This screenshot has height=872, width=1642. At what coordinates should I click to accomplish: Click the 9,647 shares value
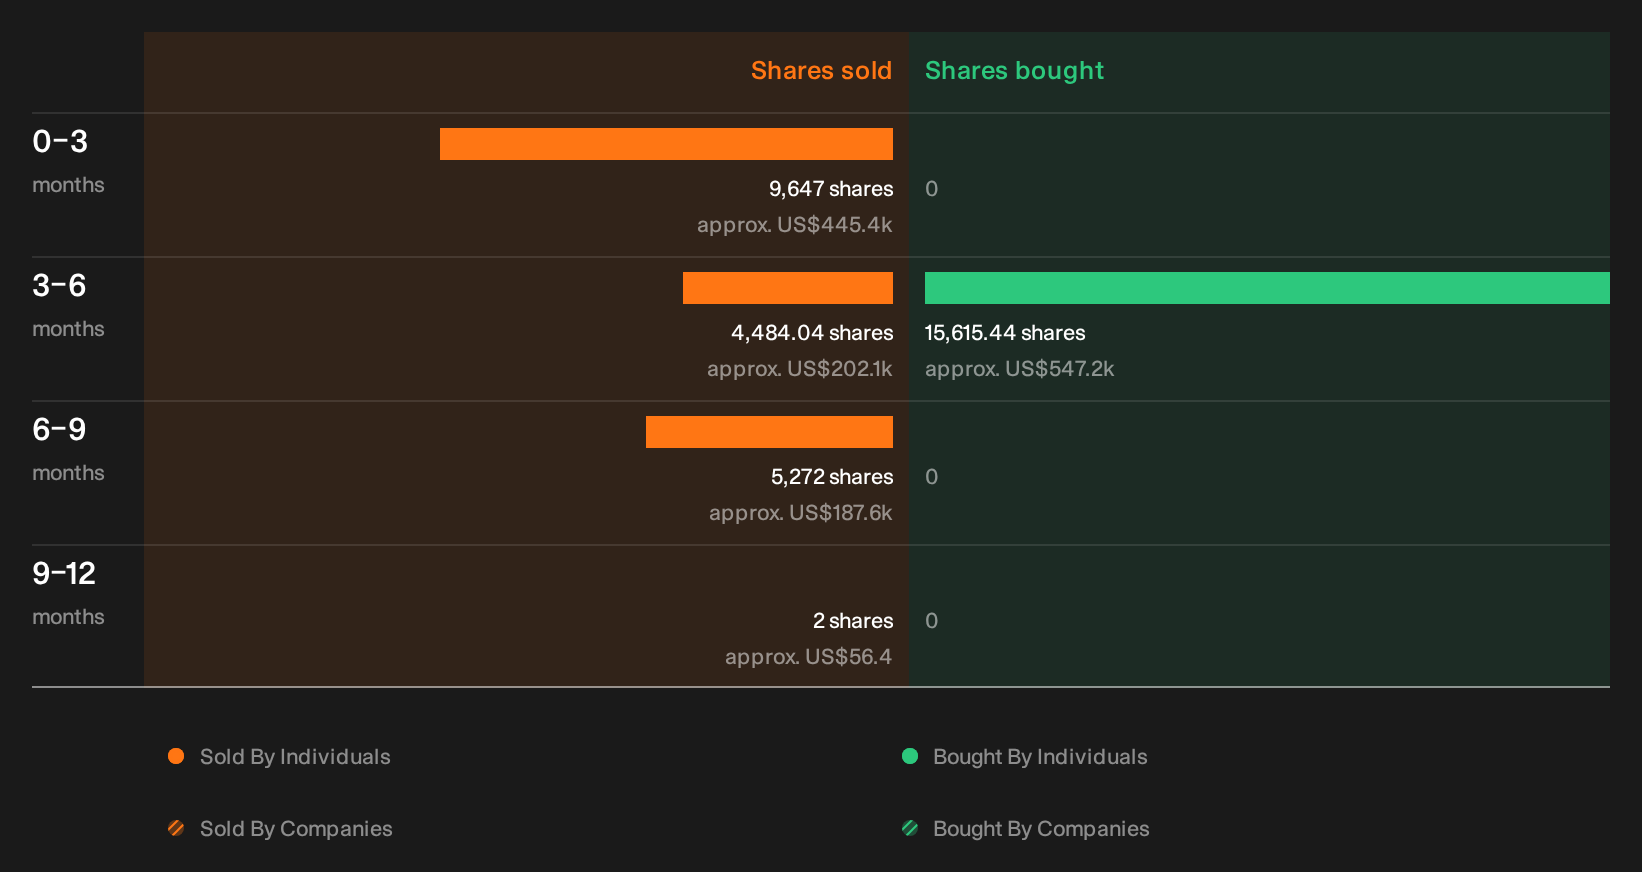[x=831, y=189]
